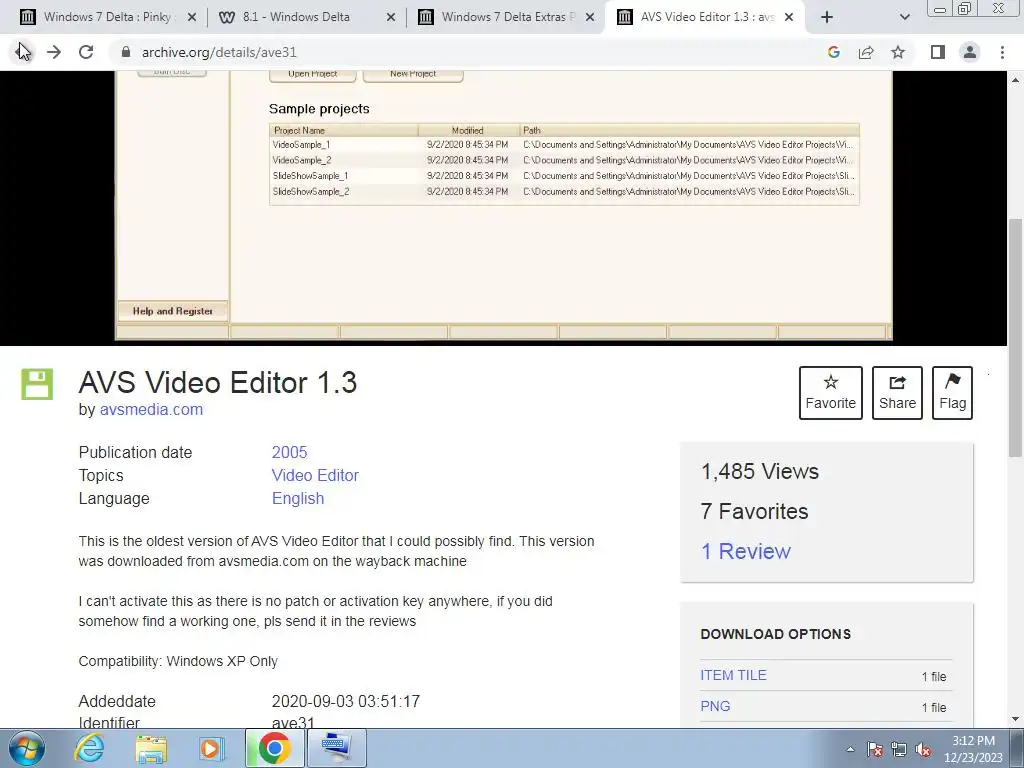Click the English language link

pyautogui.click(x=298, y=498)
